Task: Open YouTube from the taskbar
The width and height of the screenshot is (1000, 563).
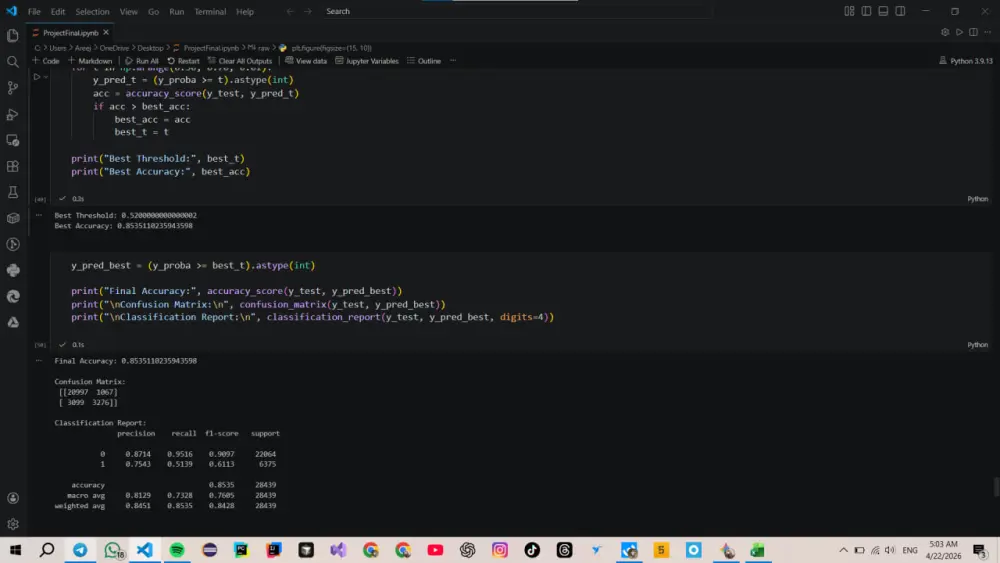Action: [x=436, y=550]
